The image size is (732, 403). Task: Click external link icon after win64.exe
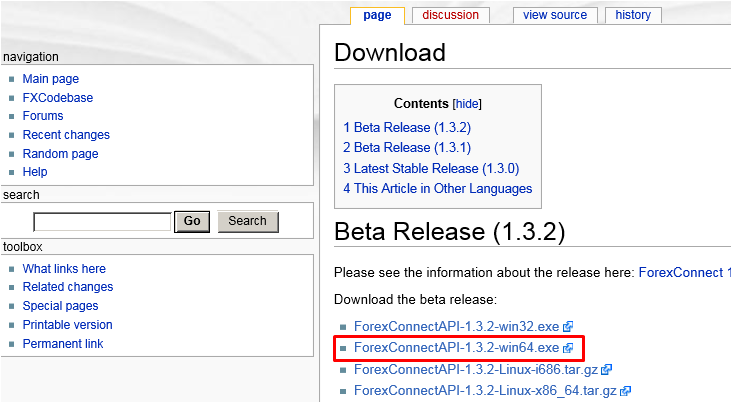point(568,348)
